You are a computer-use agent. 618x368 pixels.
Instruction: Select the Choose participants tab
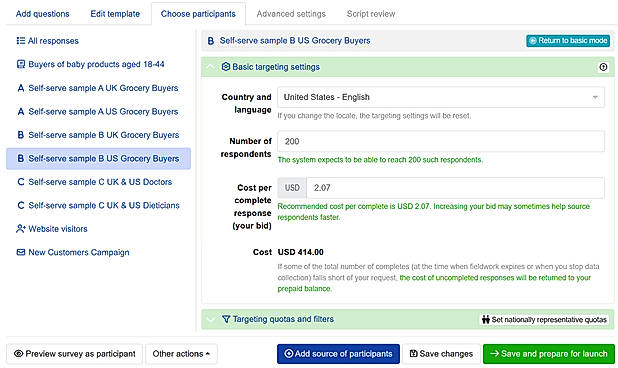pyautogui.click(x=198, y=14)
